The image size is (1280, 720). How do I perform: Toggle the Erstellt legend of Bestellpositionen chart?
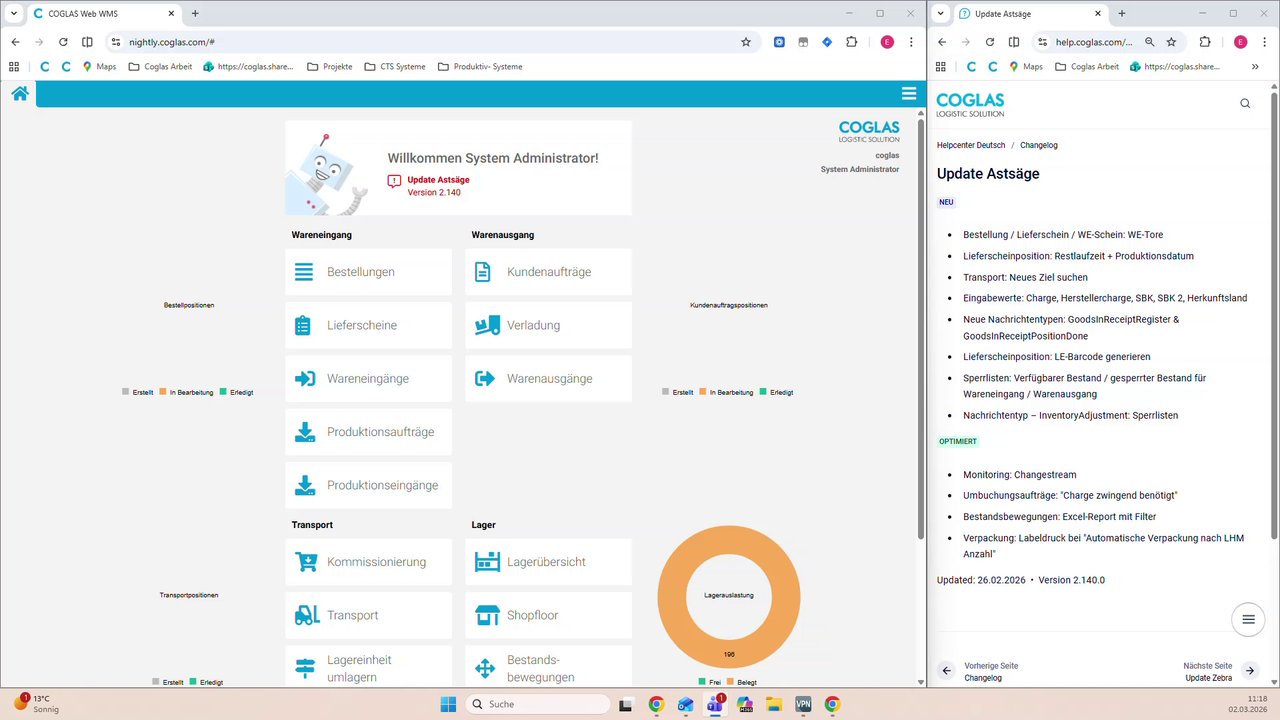tap(138, 392)
